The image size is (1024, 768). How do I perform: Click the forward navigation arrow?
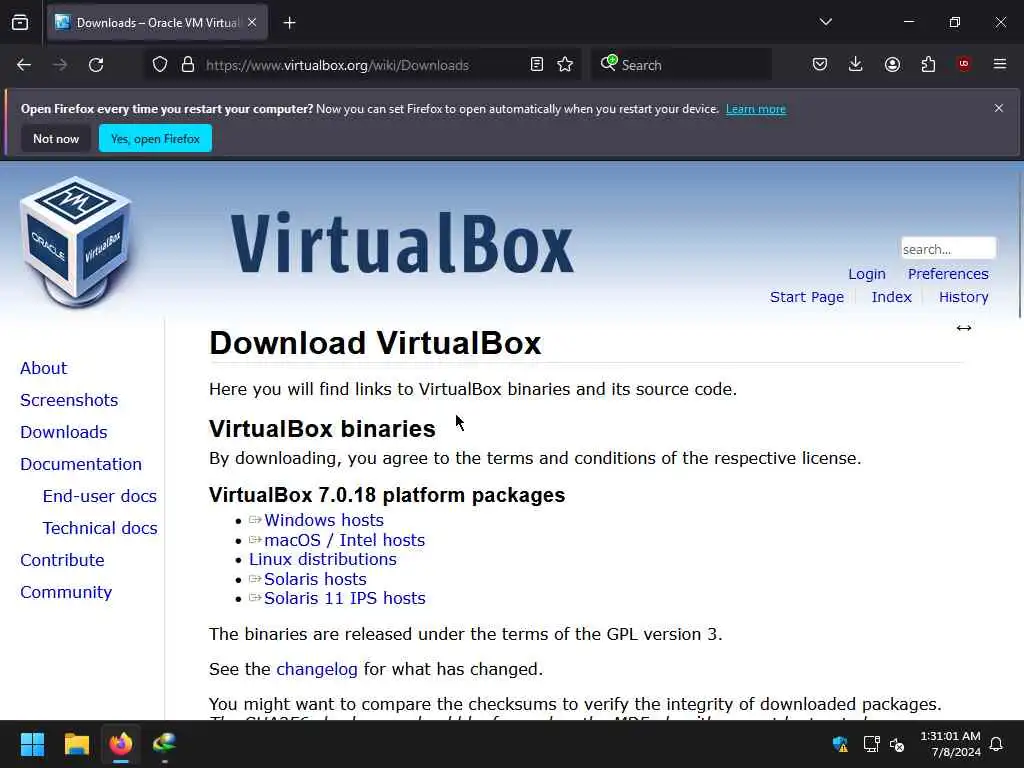(x=60, y=65)
